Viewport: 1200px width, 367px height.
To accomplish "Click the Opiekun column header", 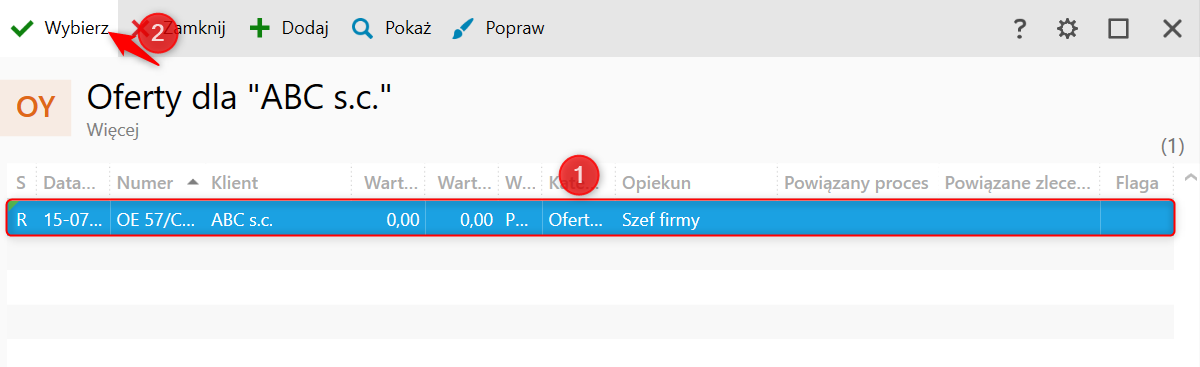I will (656, 183).
